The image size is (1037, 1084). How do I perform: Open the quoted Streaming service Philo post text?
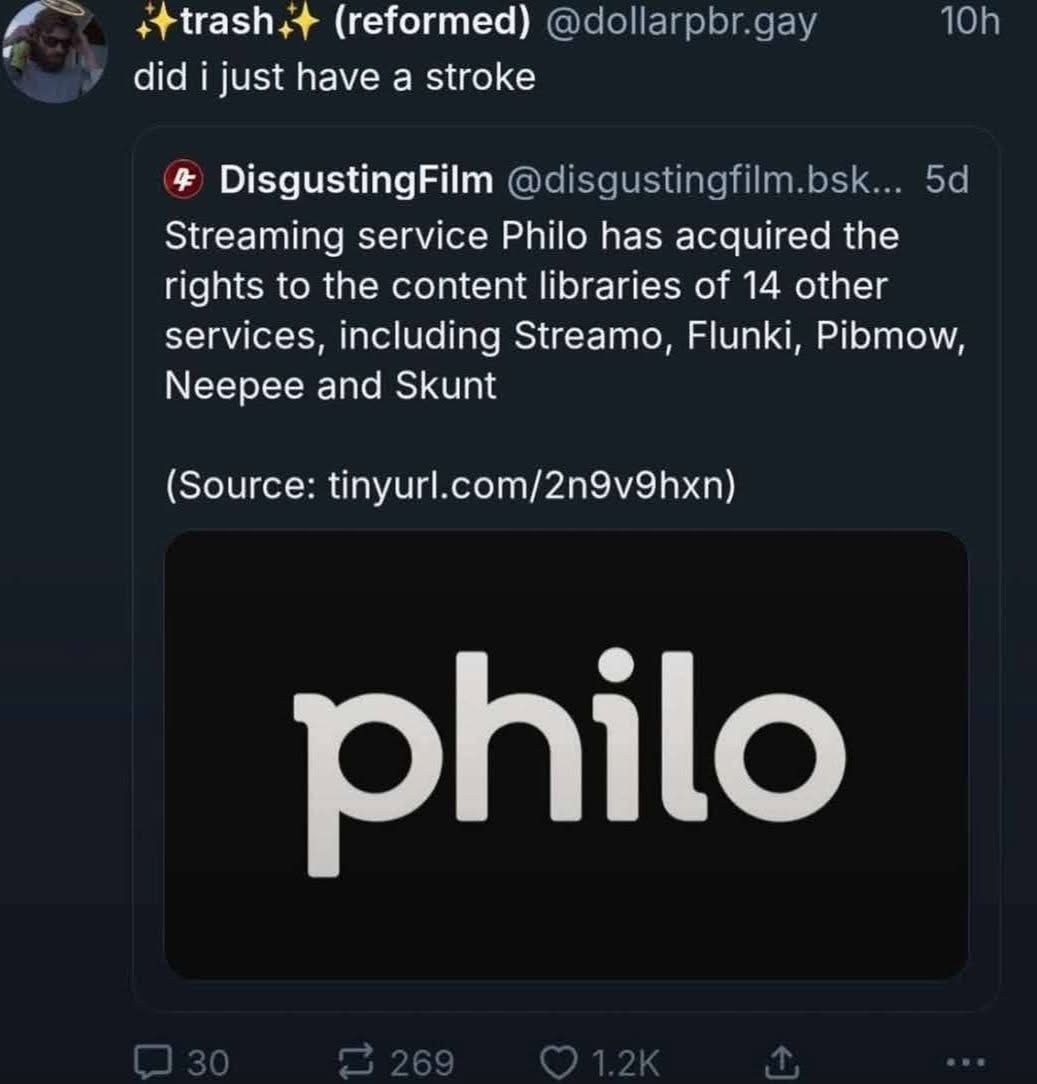coord(566,310)
